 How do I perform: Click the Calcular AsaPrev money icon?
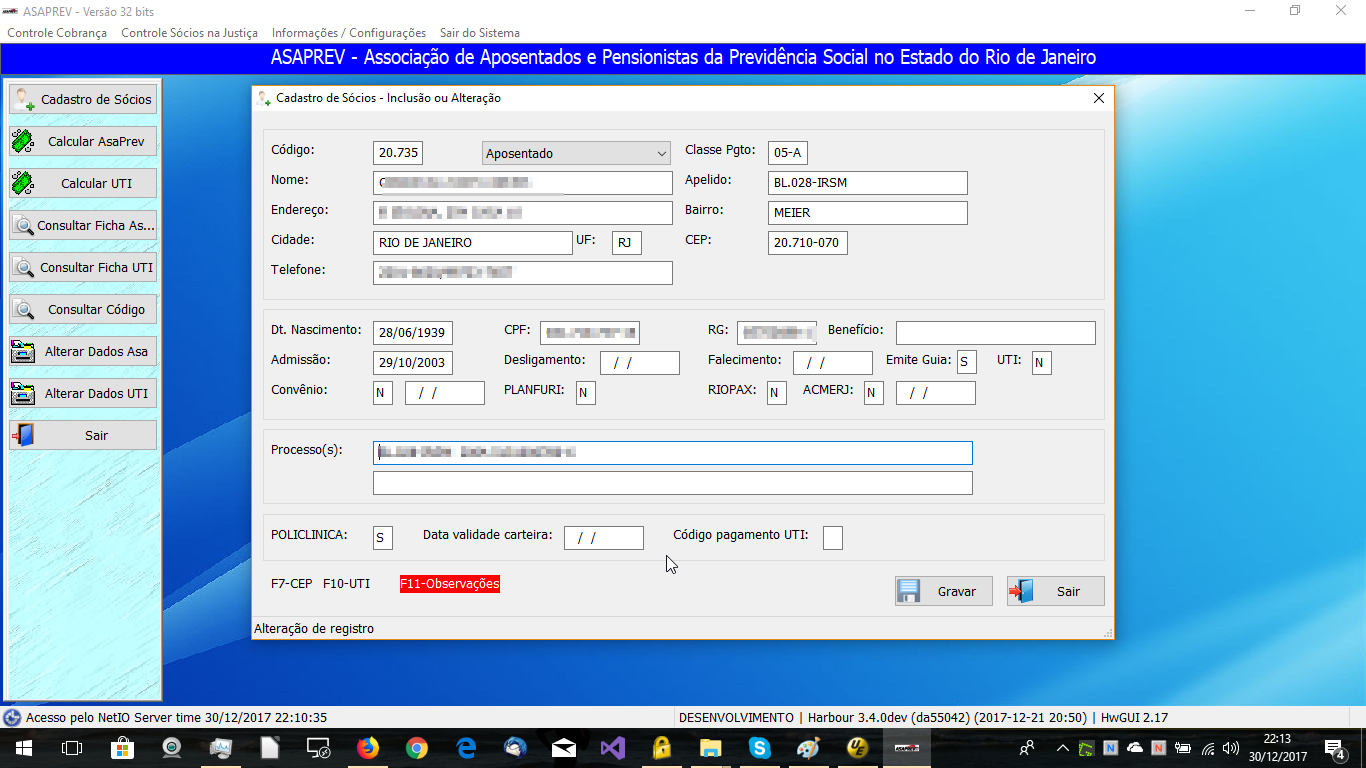23,142
